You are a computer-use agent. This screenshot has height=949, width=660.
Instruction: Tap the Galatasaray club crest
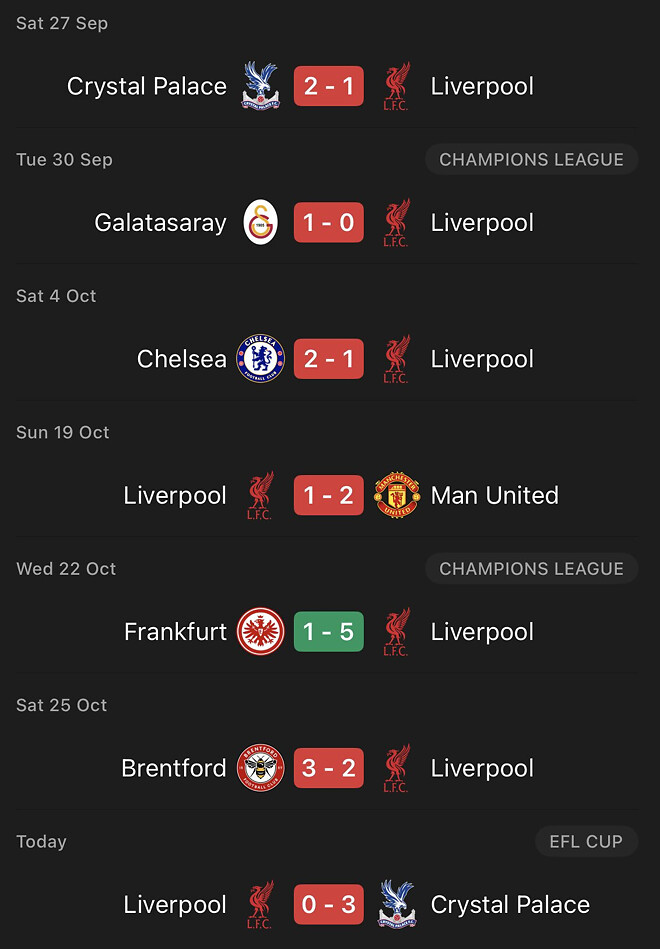point(261,222)
